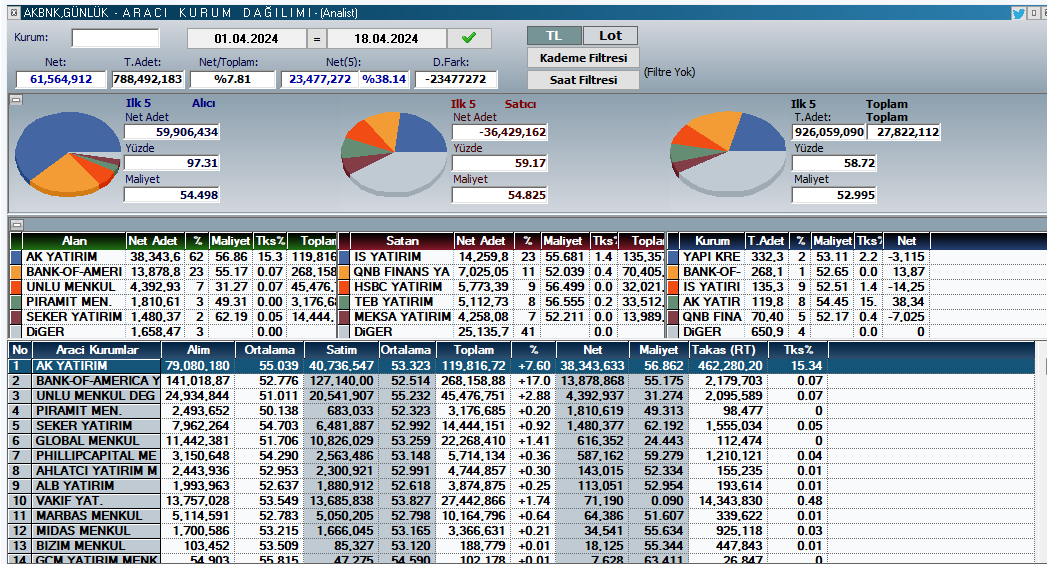The image size is (1047, 564).
Task: Sort main table by Toplam column
Action: 473,350
